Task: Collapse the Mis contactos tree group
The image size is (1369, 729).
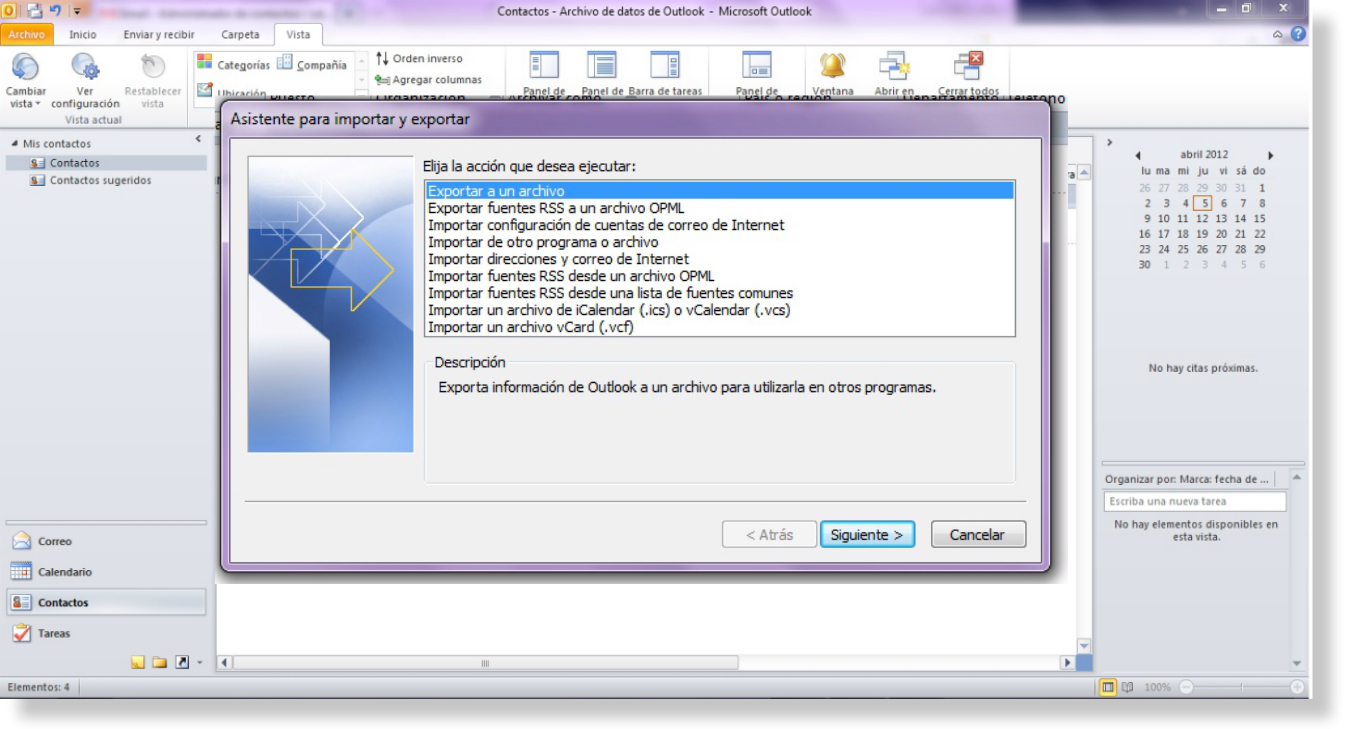Action: (14, 144)
